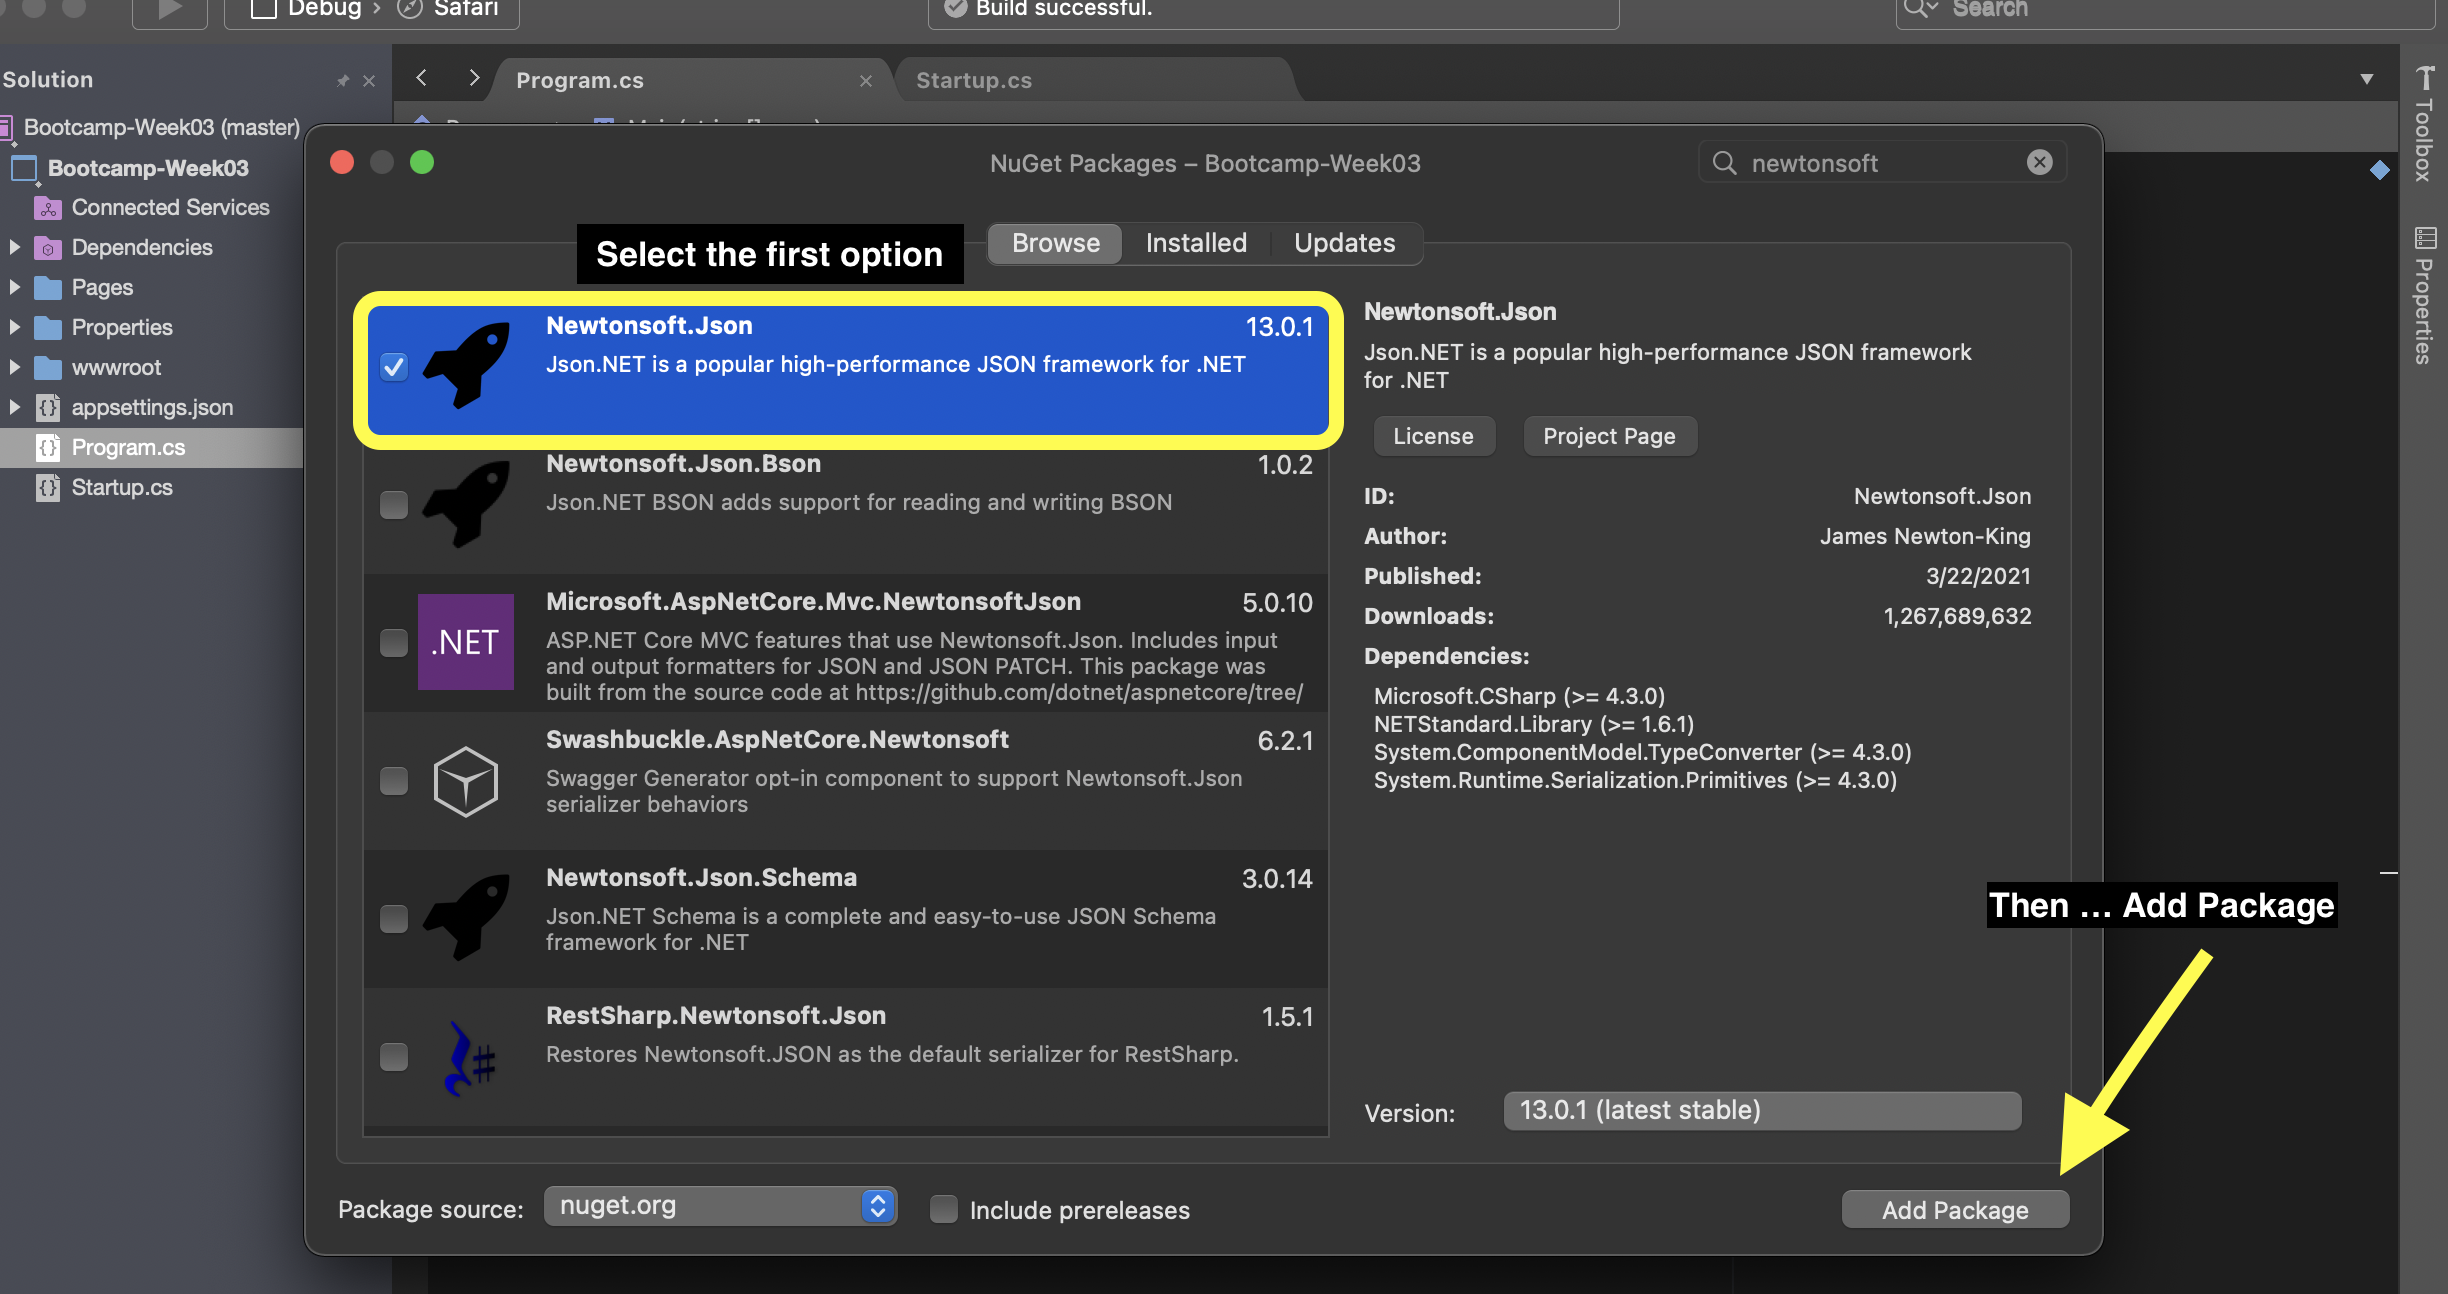Expand the Dependencies folder
This screenshot has height=1294, width=2448.
click(x=14, y=247)
